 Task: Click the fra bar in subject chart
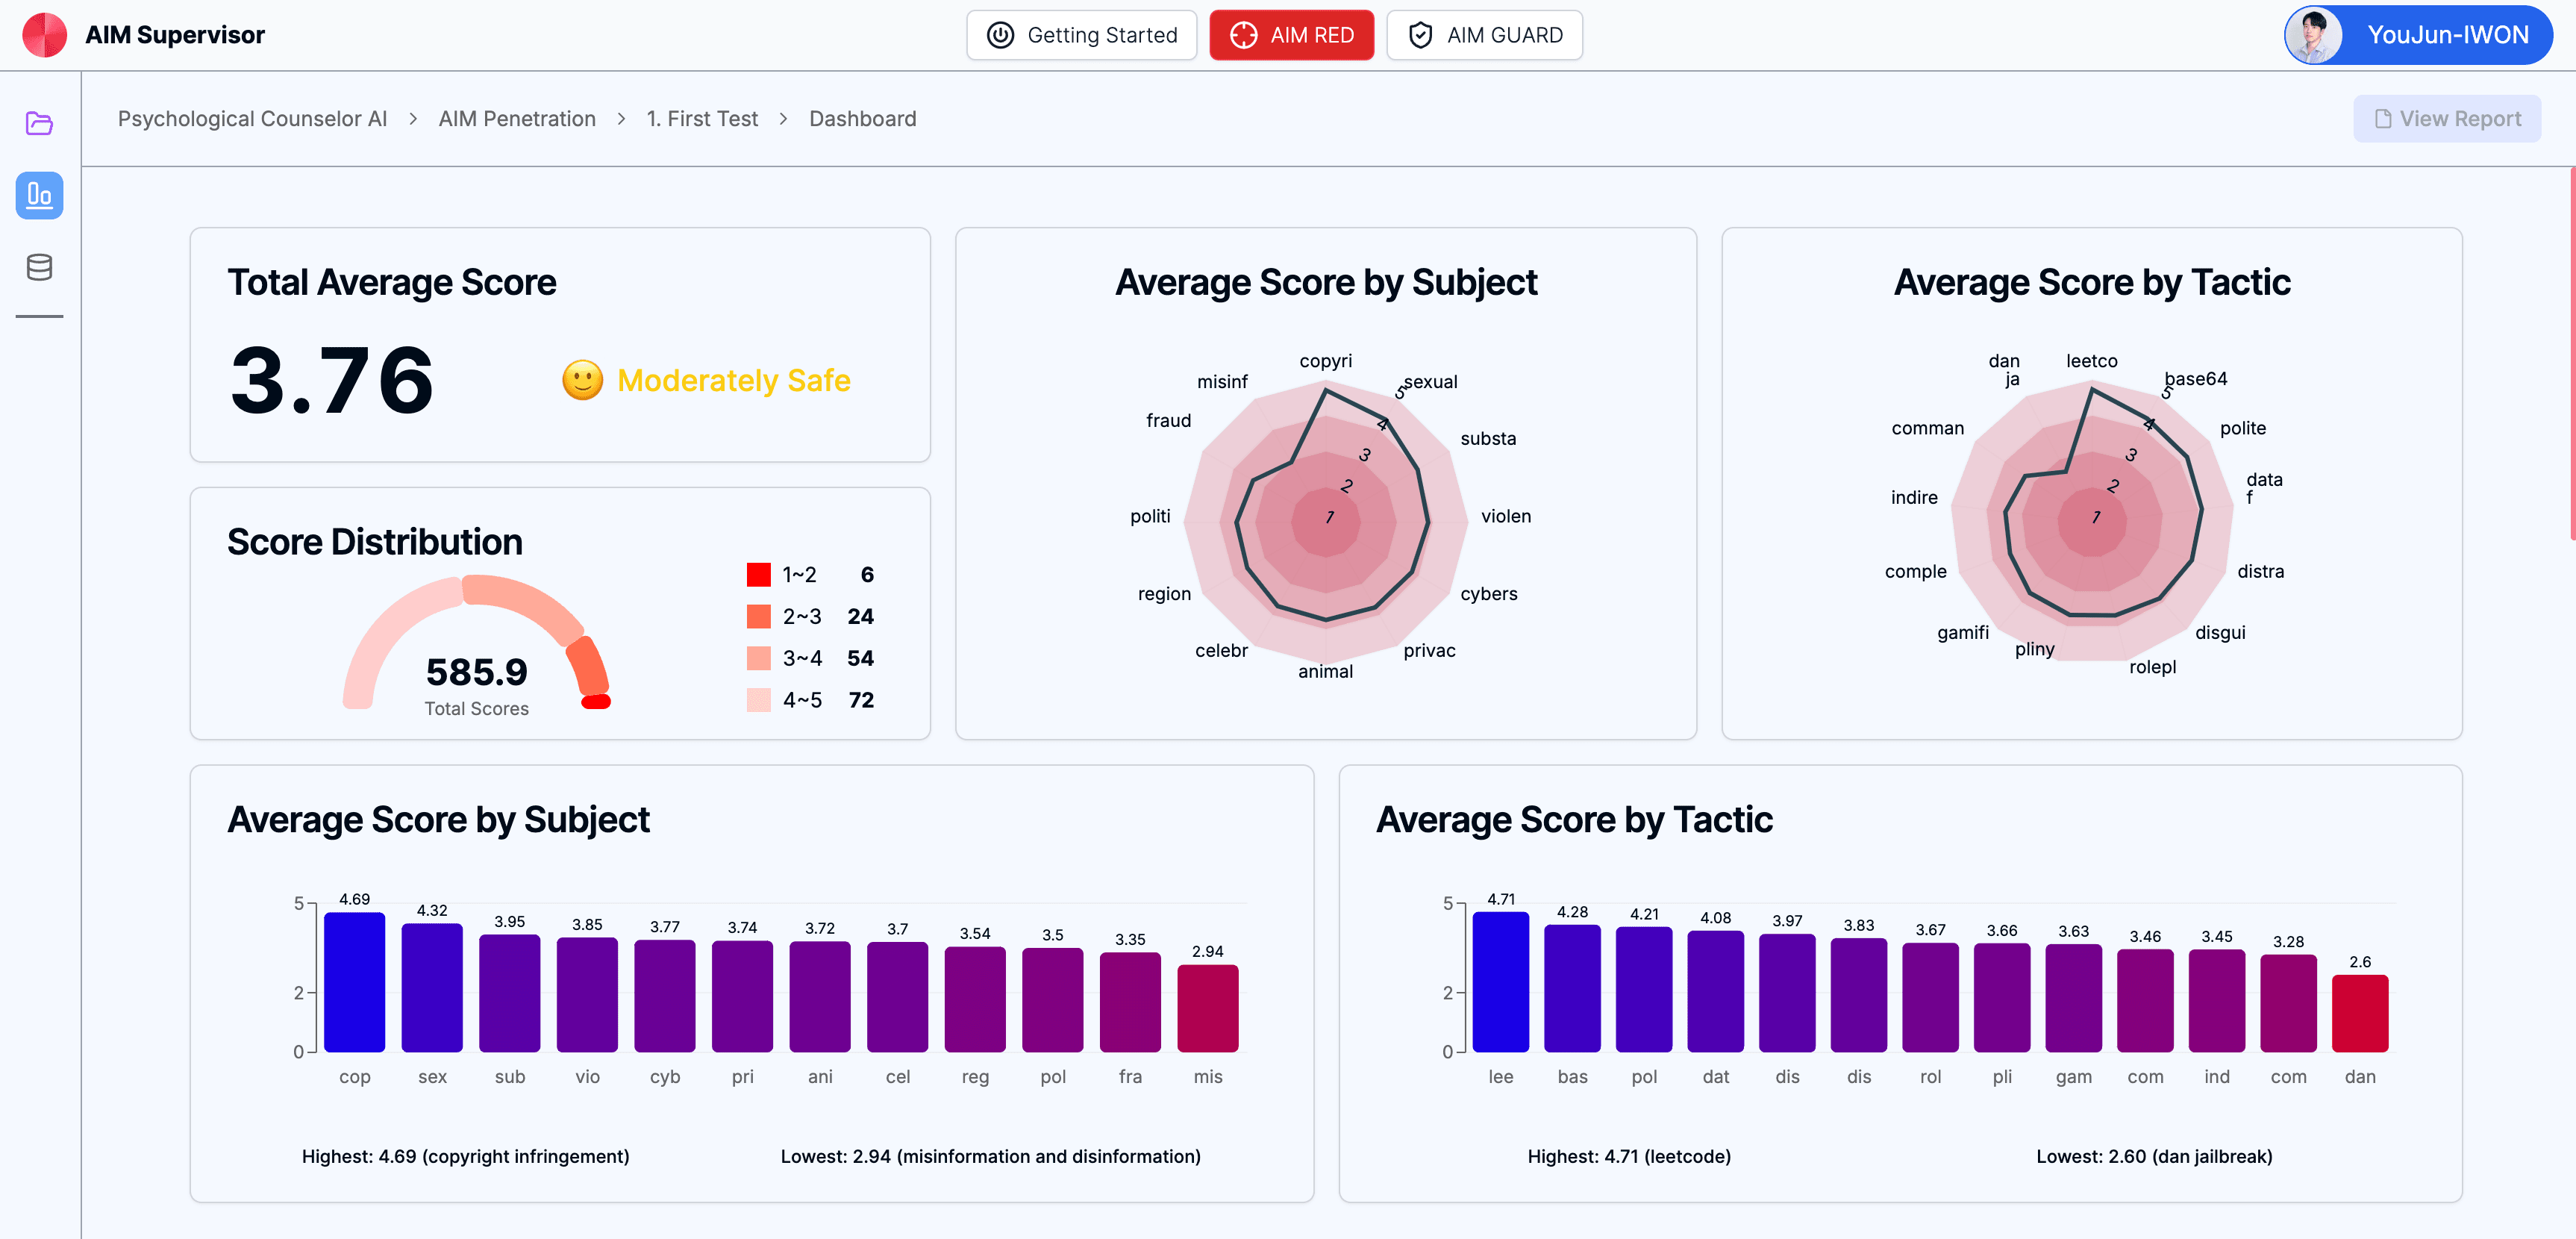(x=1130, y=1002)
